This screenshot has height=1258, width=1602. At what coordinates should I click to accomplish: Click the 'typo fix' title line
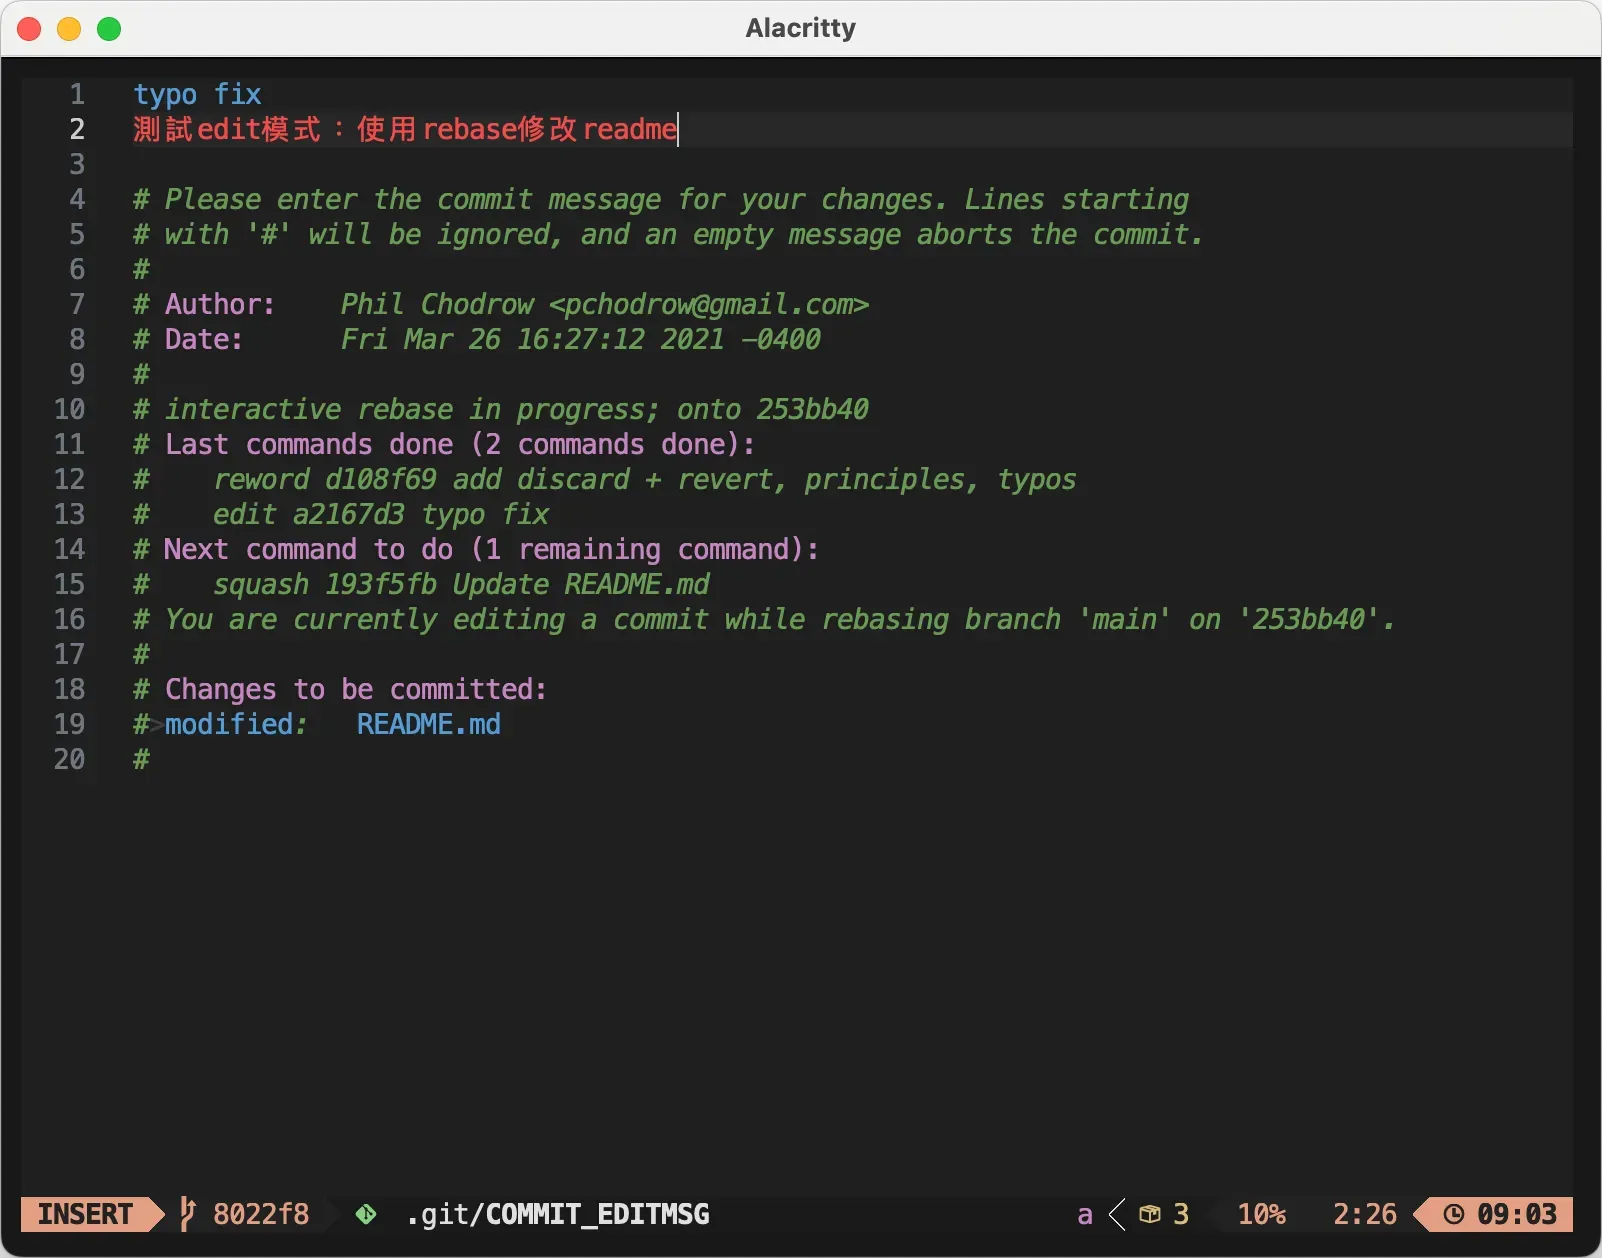pos(197,94)
